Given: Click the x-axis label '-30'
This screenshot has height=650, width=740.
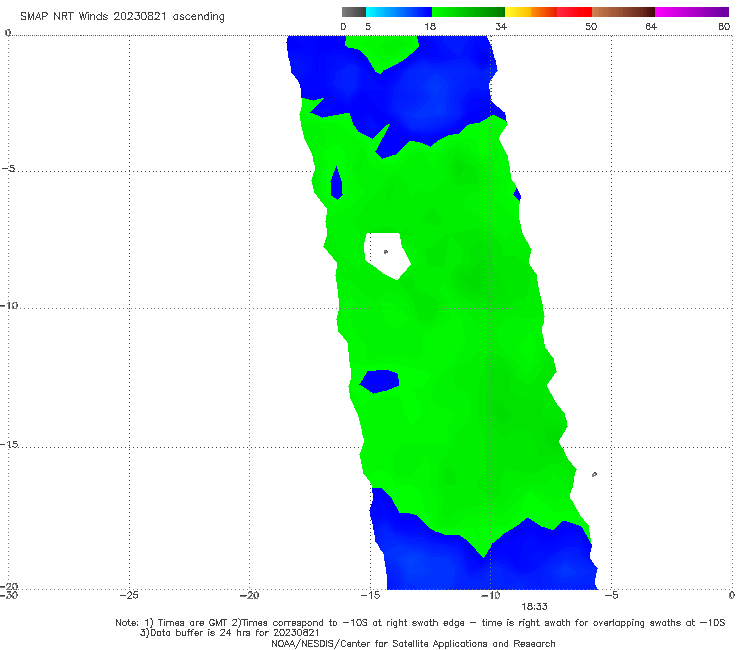Looking at the screenshot, I should (x=8, y=596).
